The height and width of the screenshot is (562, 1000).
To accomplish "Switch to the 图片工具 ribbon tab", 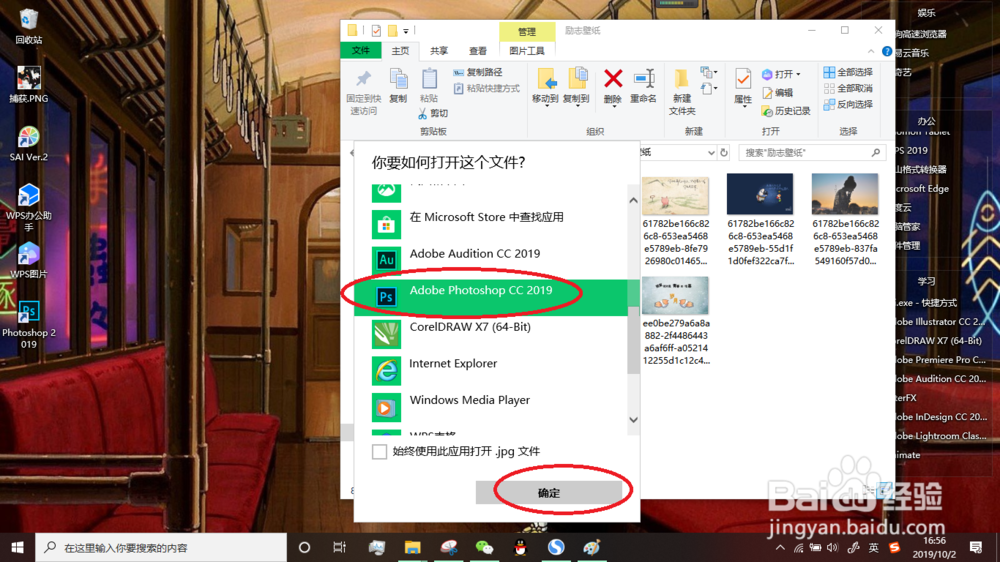I will (x=527, y=51).
